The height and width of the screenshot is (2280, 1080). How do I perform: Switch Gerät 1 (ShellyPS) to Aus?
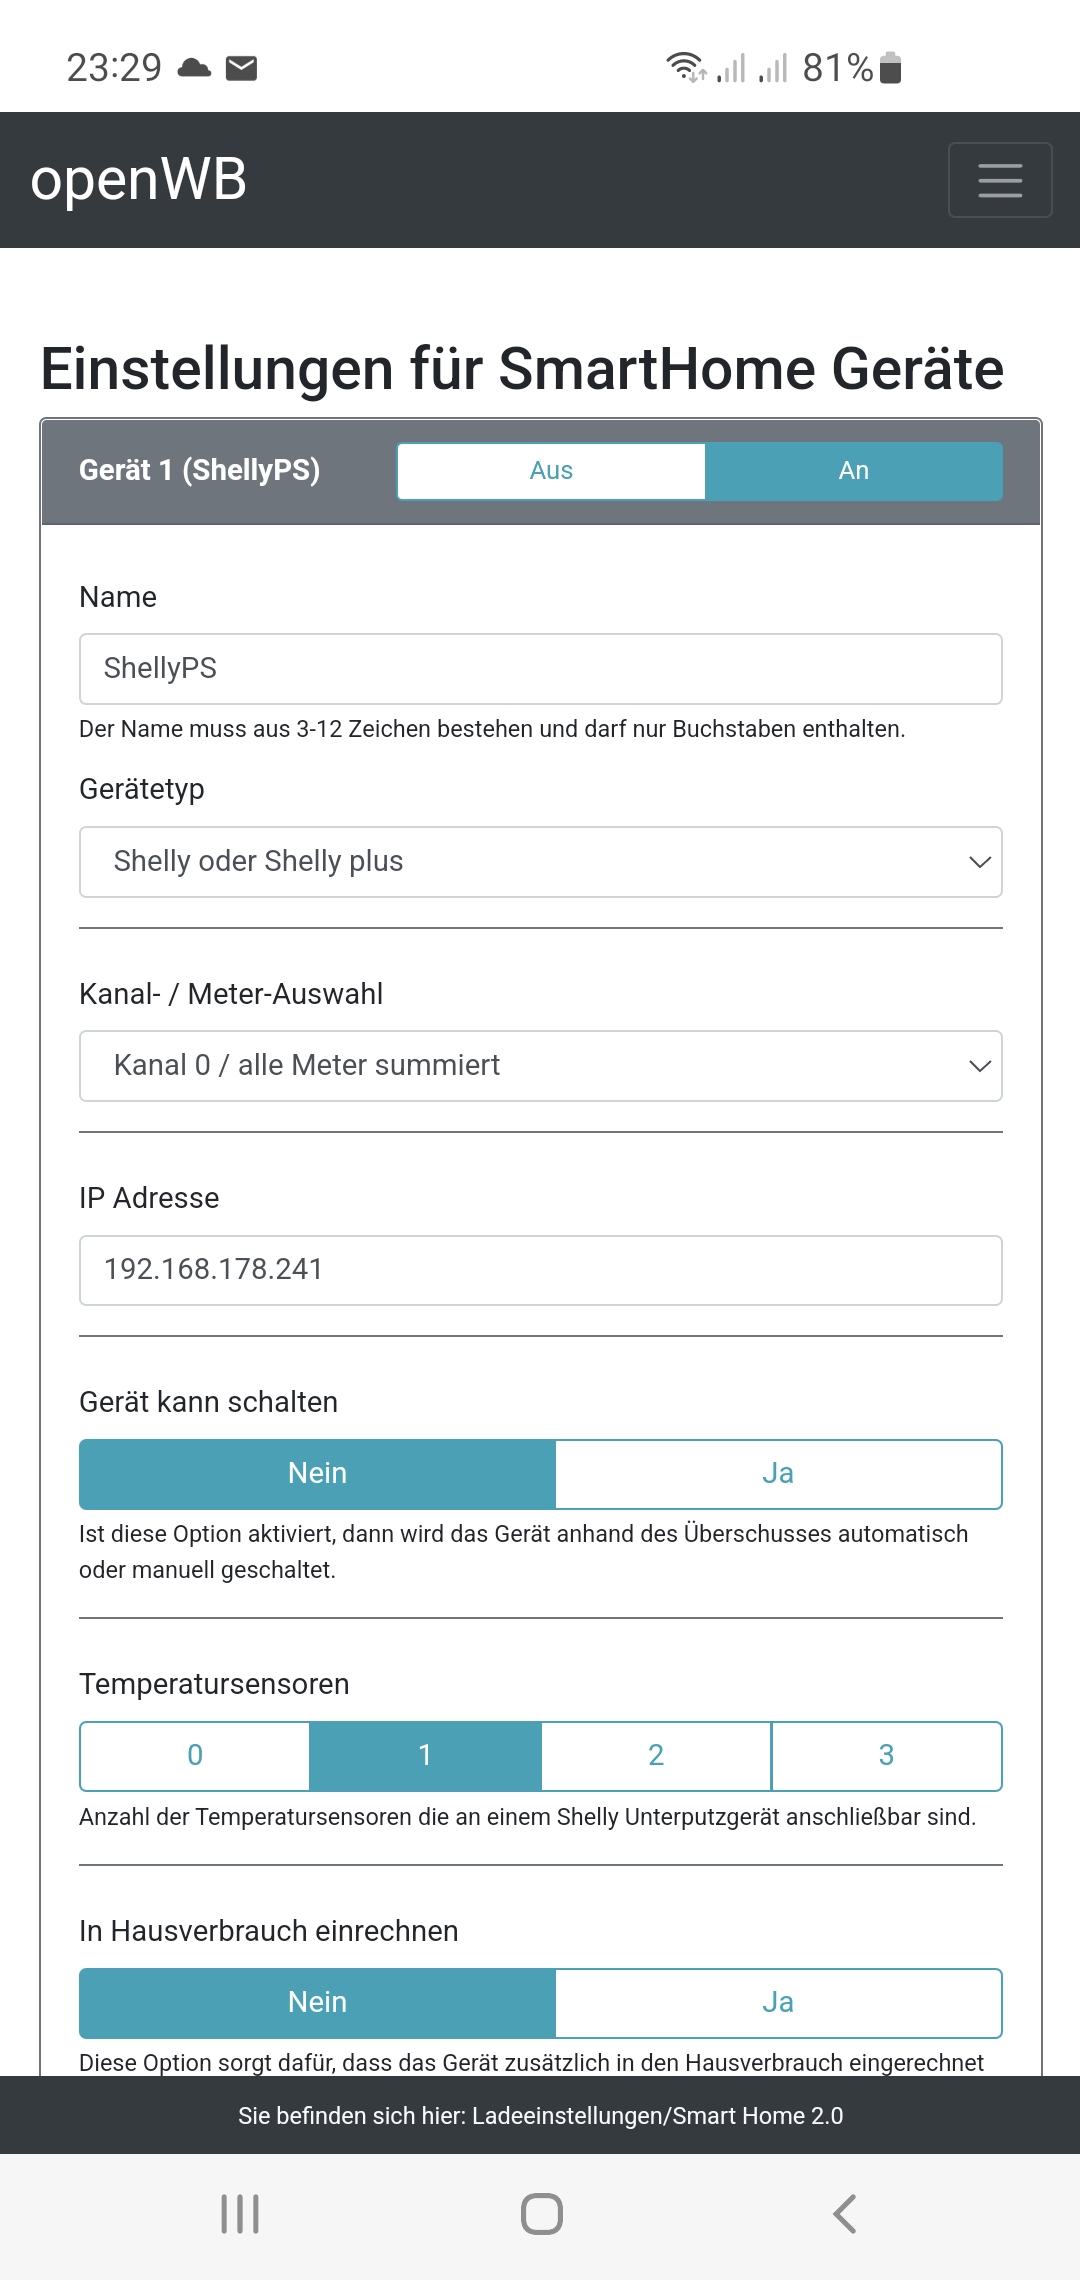coord(551,471)
